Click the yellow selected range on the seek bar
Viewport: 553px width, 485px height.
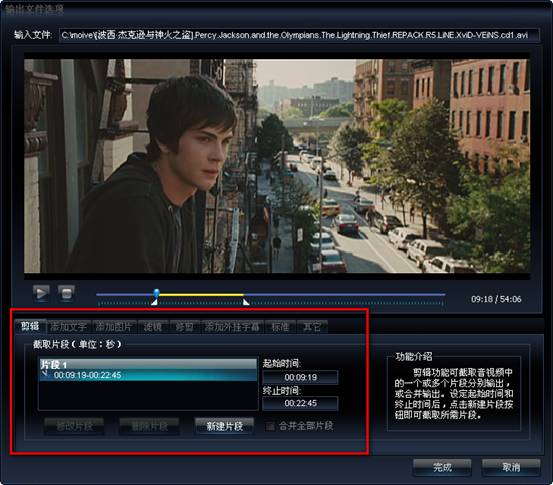tap(201, 294)
